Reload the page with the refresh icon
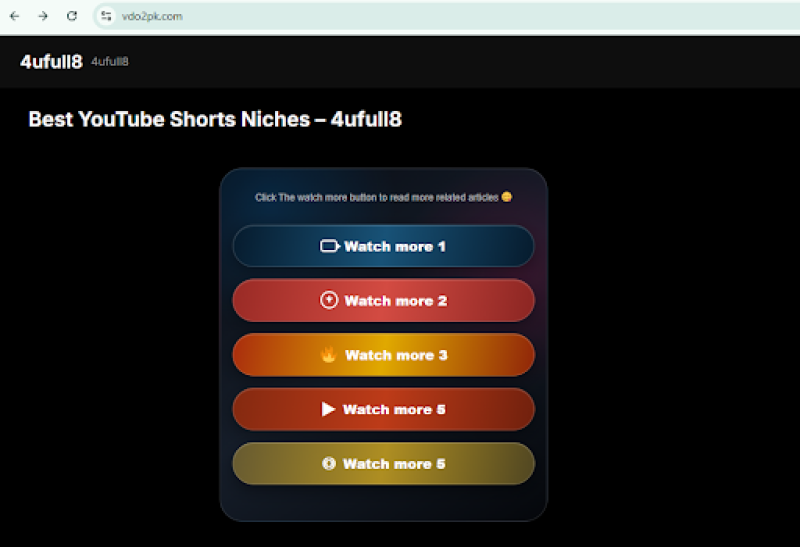The image size is (800, 547). click(72, 16)
